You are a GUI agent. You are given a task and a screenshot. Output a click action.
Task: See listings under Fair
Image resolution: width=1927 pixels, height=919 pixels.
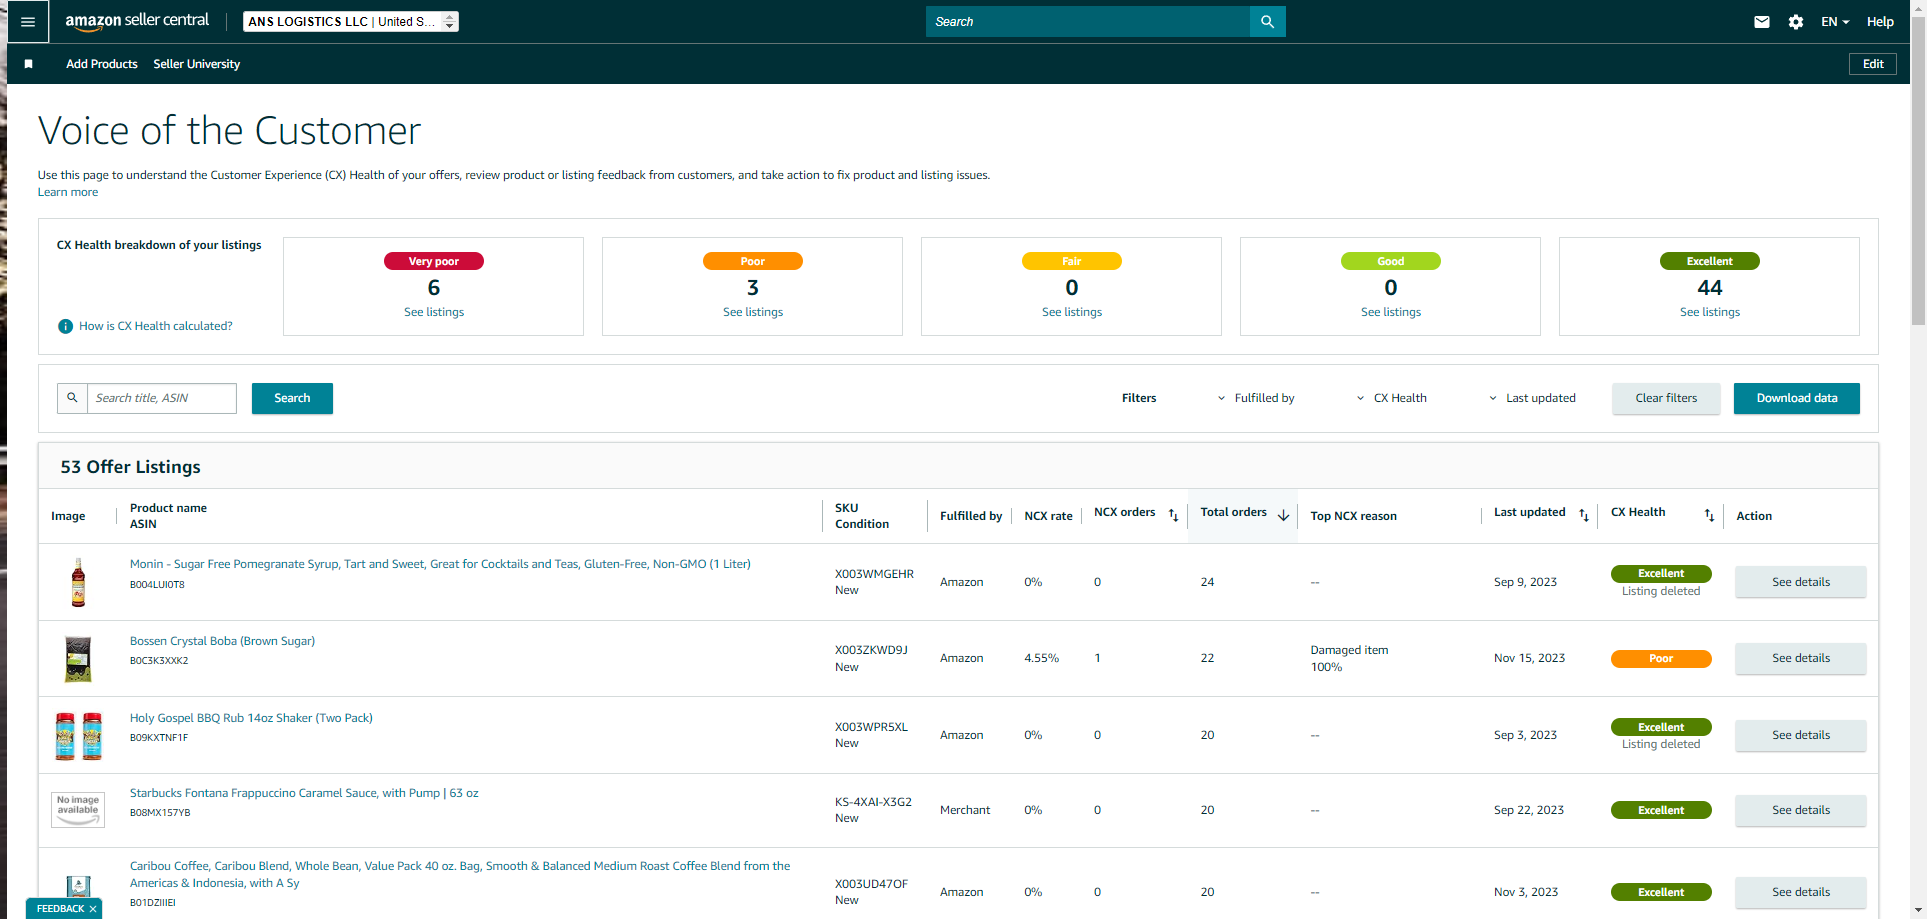[1072, 312]
